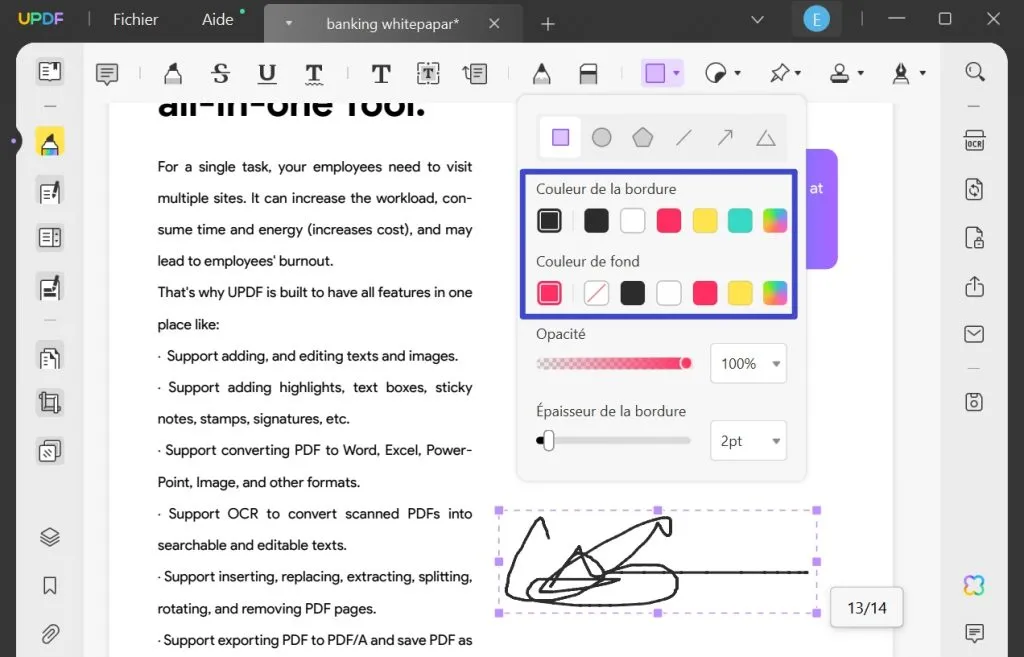This screenshot has height=657, width=1024.
Task: Select the Text Box tool
Action: pyautogui.click(x=428, y=74)
